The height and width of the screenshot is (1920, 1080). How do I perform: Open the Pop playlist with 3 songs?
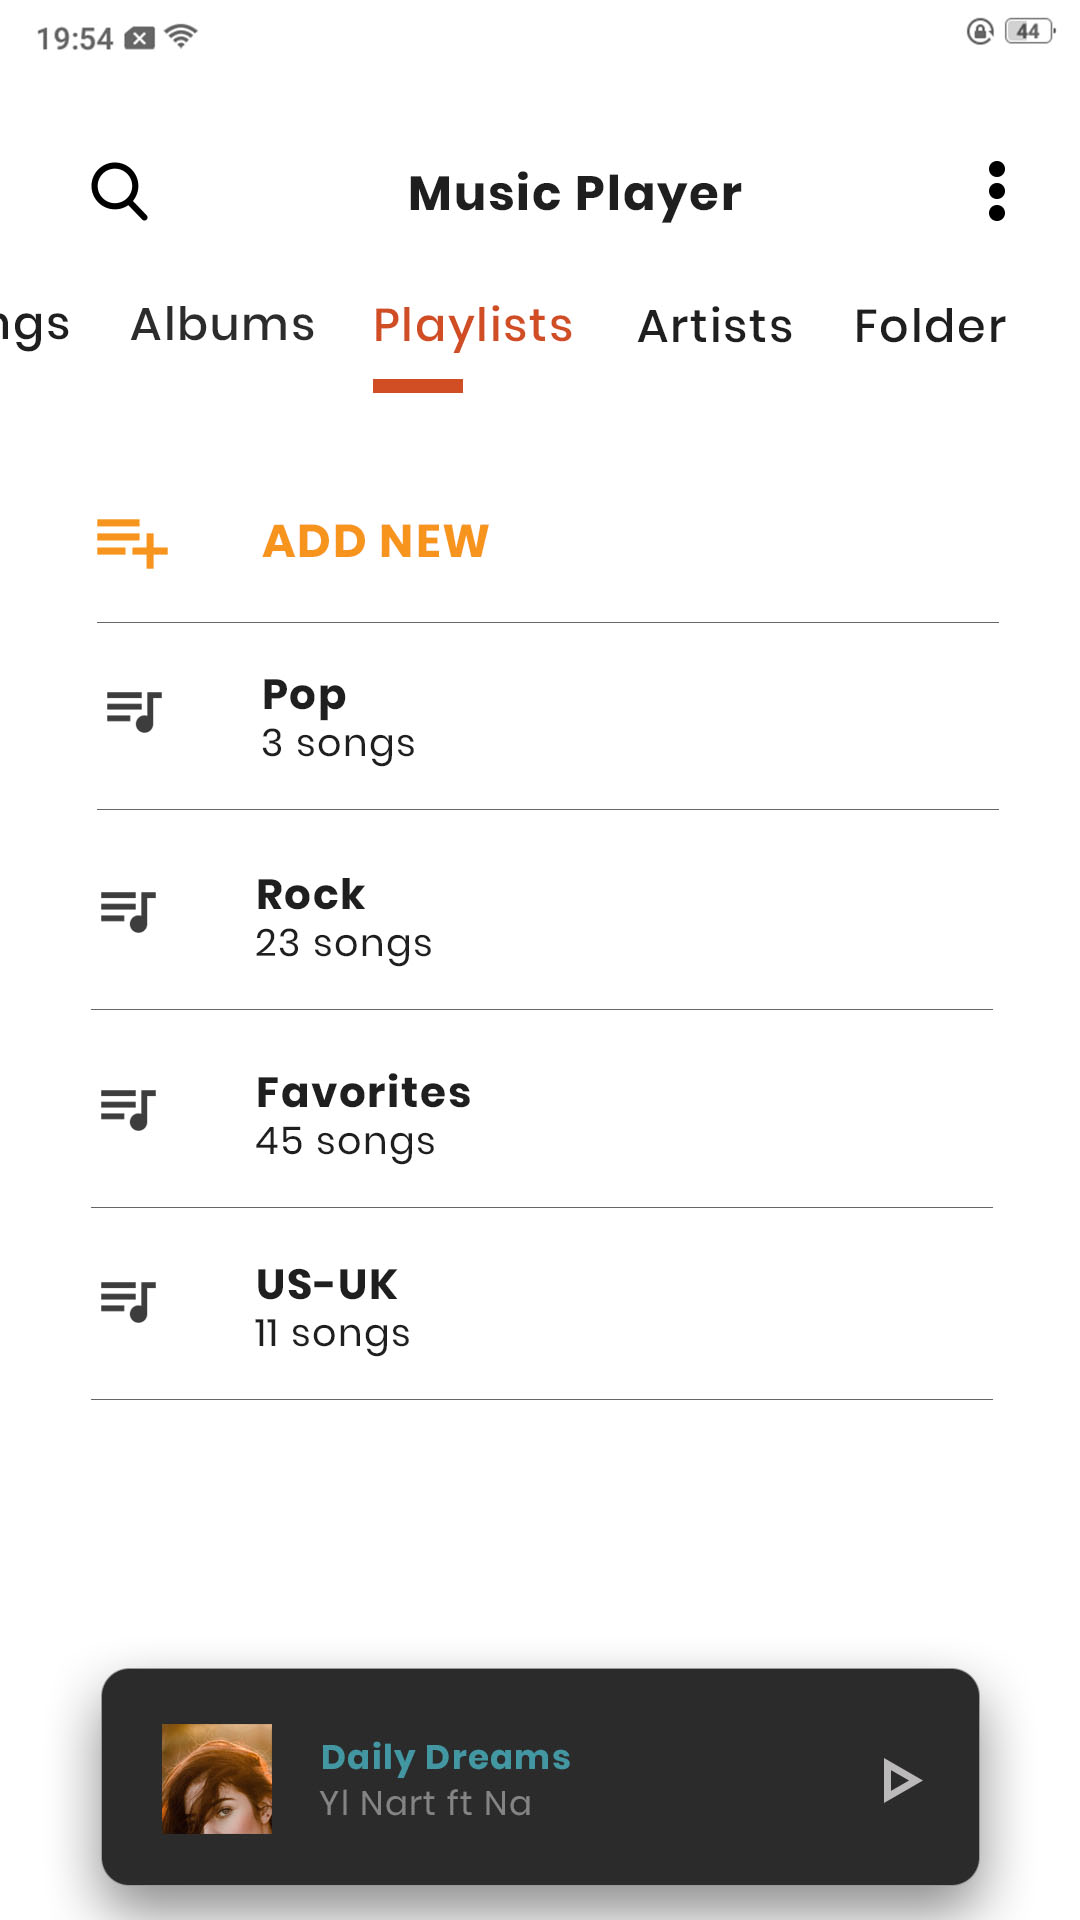[338, 718]
